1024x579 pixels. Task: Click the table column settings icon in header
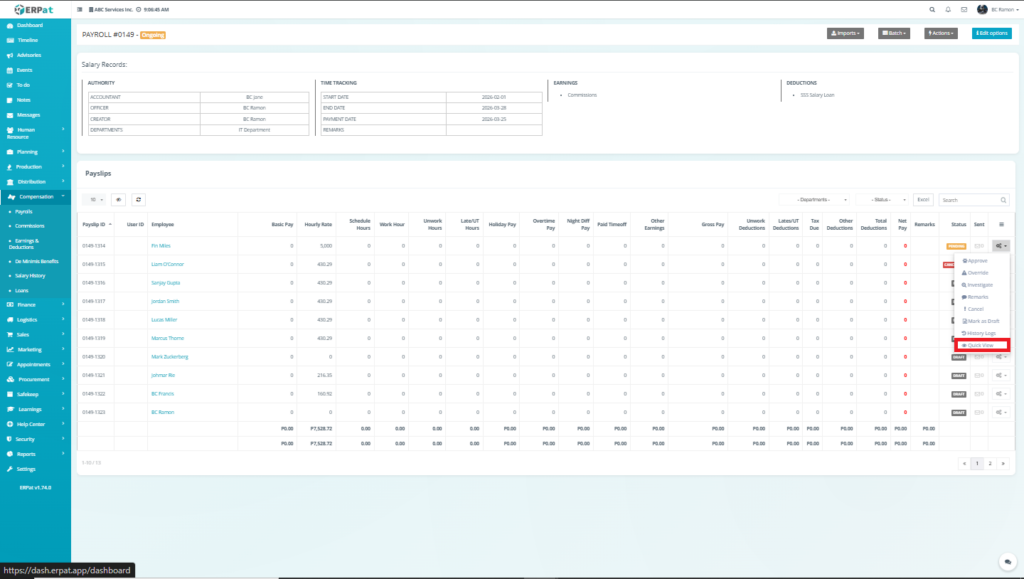point(1001,225)
